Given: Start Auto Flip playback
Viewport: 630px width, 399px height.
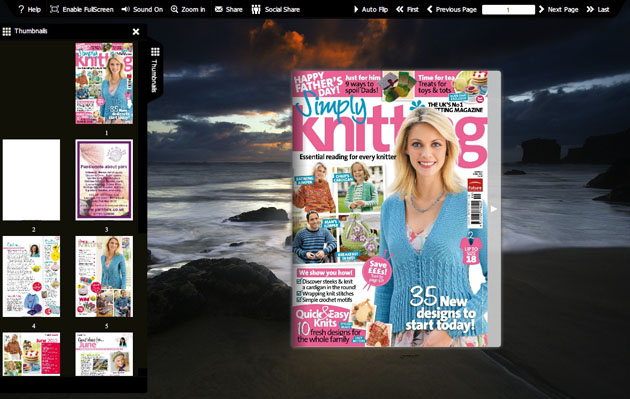Looking at the screenshot, I should (371, 9).
